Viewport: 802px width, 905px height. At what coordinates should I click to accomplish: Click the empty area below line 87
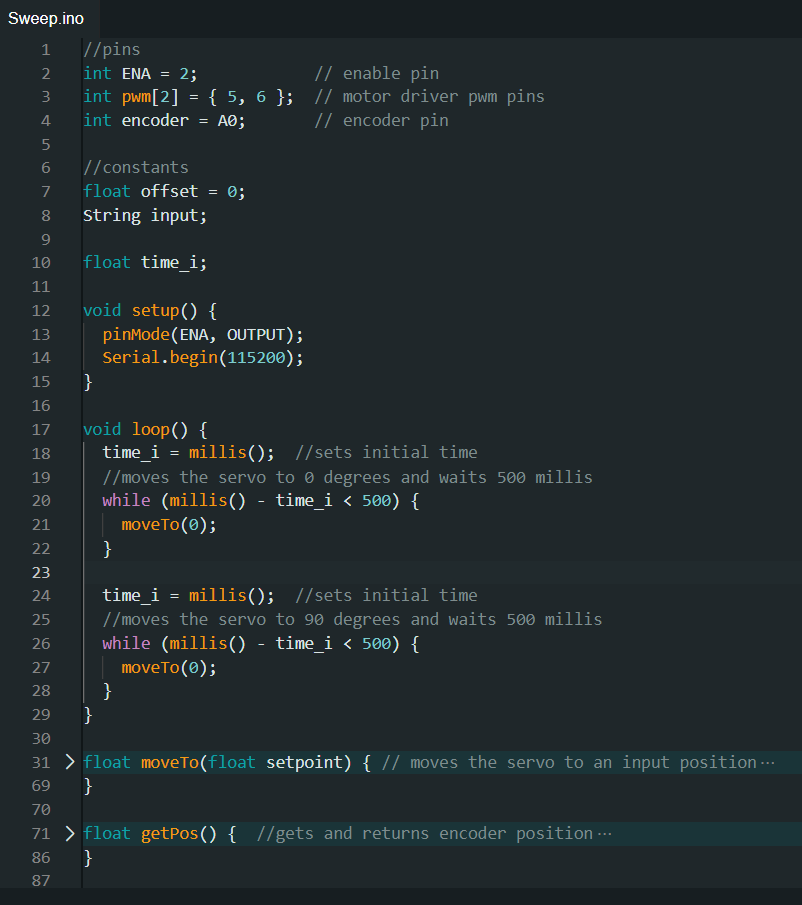[x=400, y=895]
